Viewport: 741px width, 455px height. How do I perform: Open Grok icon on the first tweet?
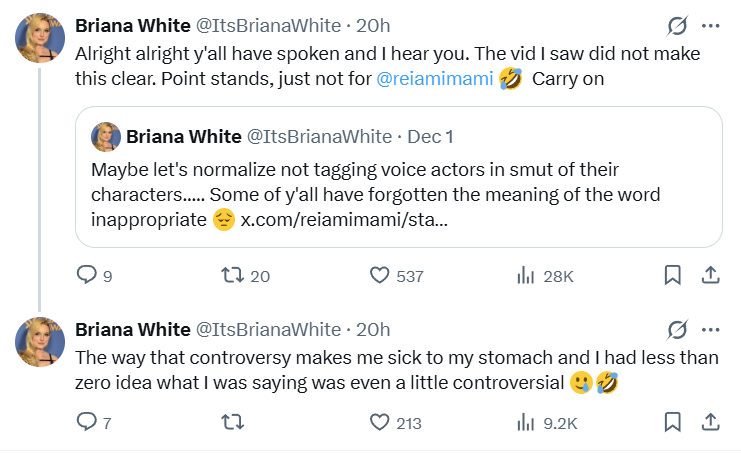point(676,27)
